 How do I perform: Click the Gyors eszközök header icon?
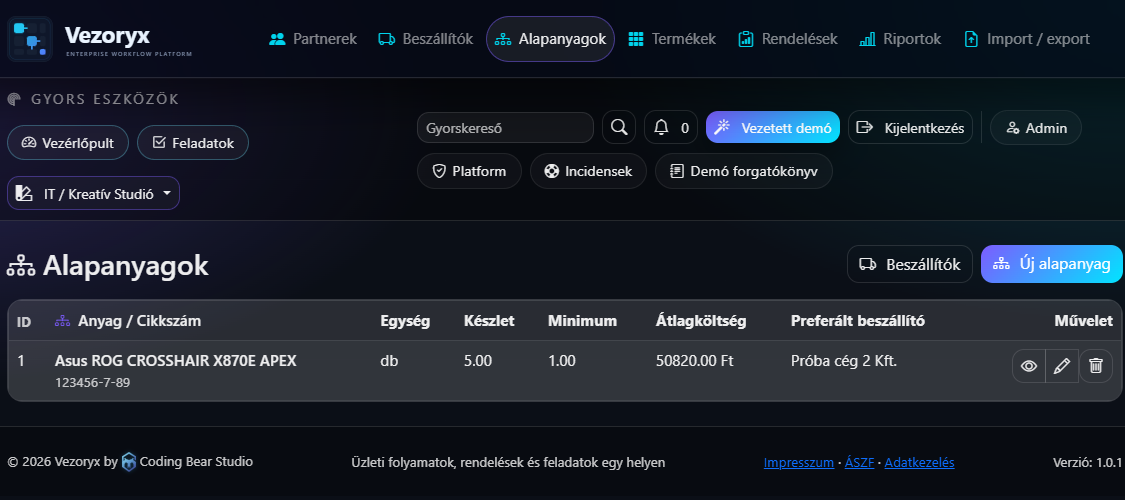click(x=14, y=99)
